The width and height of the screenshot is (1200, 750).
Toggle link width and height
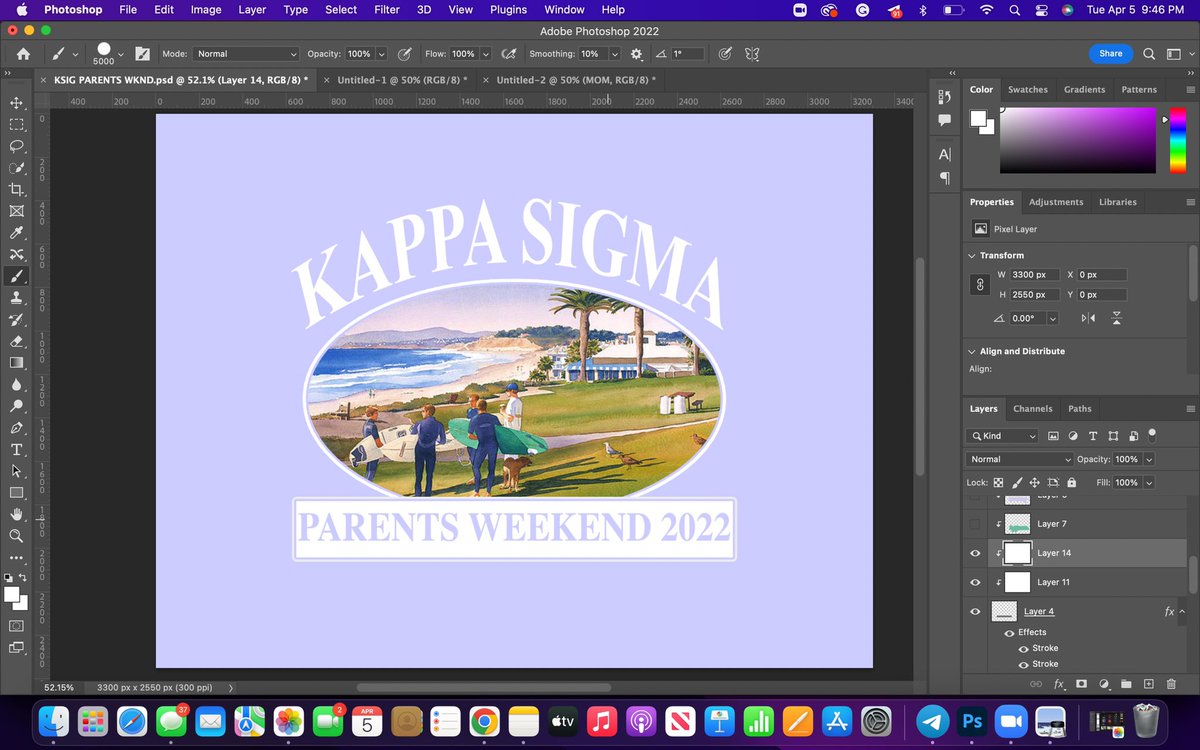point(980,285)
